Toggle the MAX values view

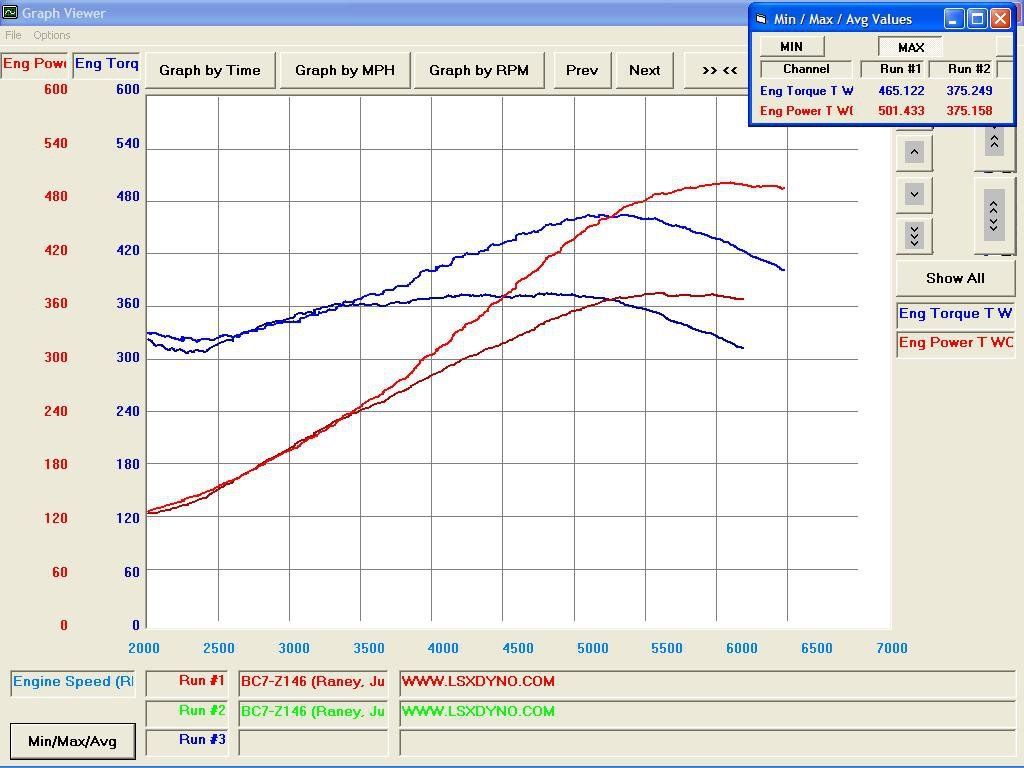pyautogui.click(x=910, y=47)
